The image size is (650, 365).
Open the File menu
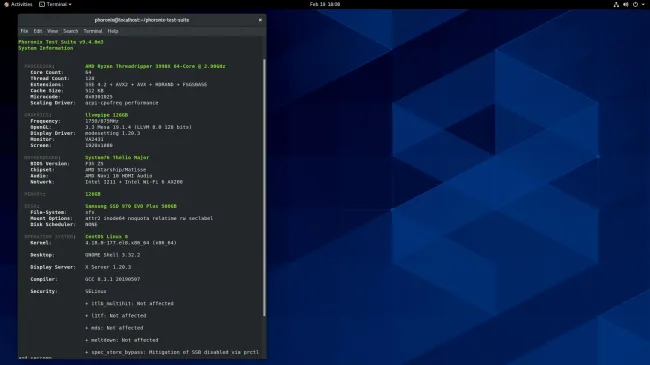pyautogui.click(x=24, y=31)
